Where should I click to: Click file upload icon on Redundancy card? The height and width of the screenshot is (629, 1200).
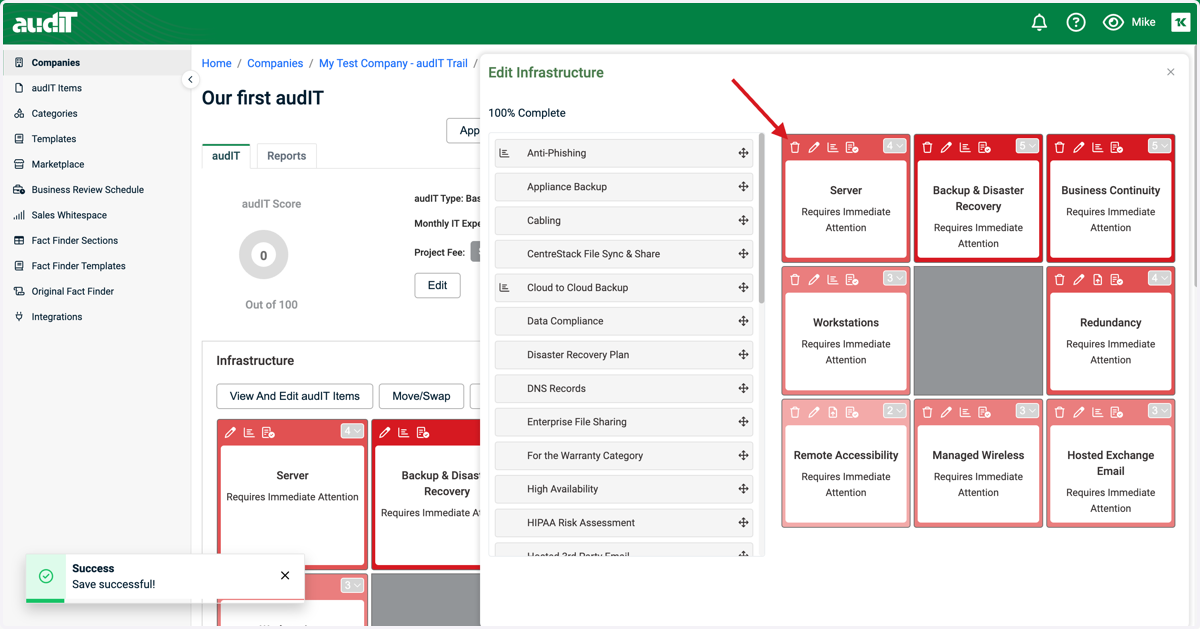coord(1098,279)
